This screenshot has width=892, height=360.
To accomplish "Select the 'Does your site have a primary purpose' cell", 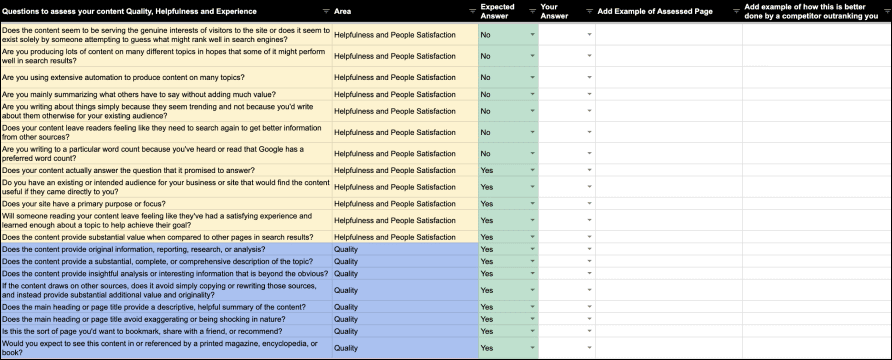I will point(166,204).
